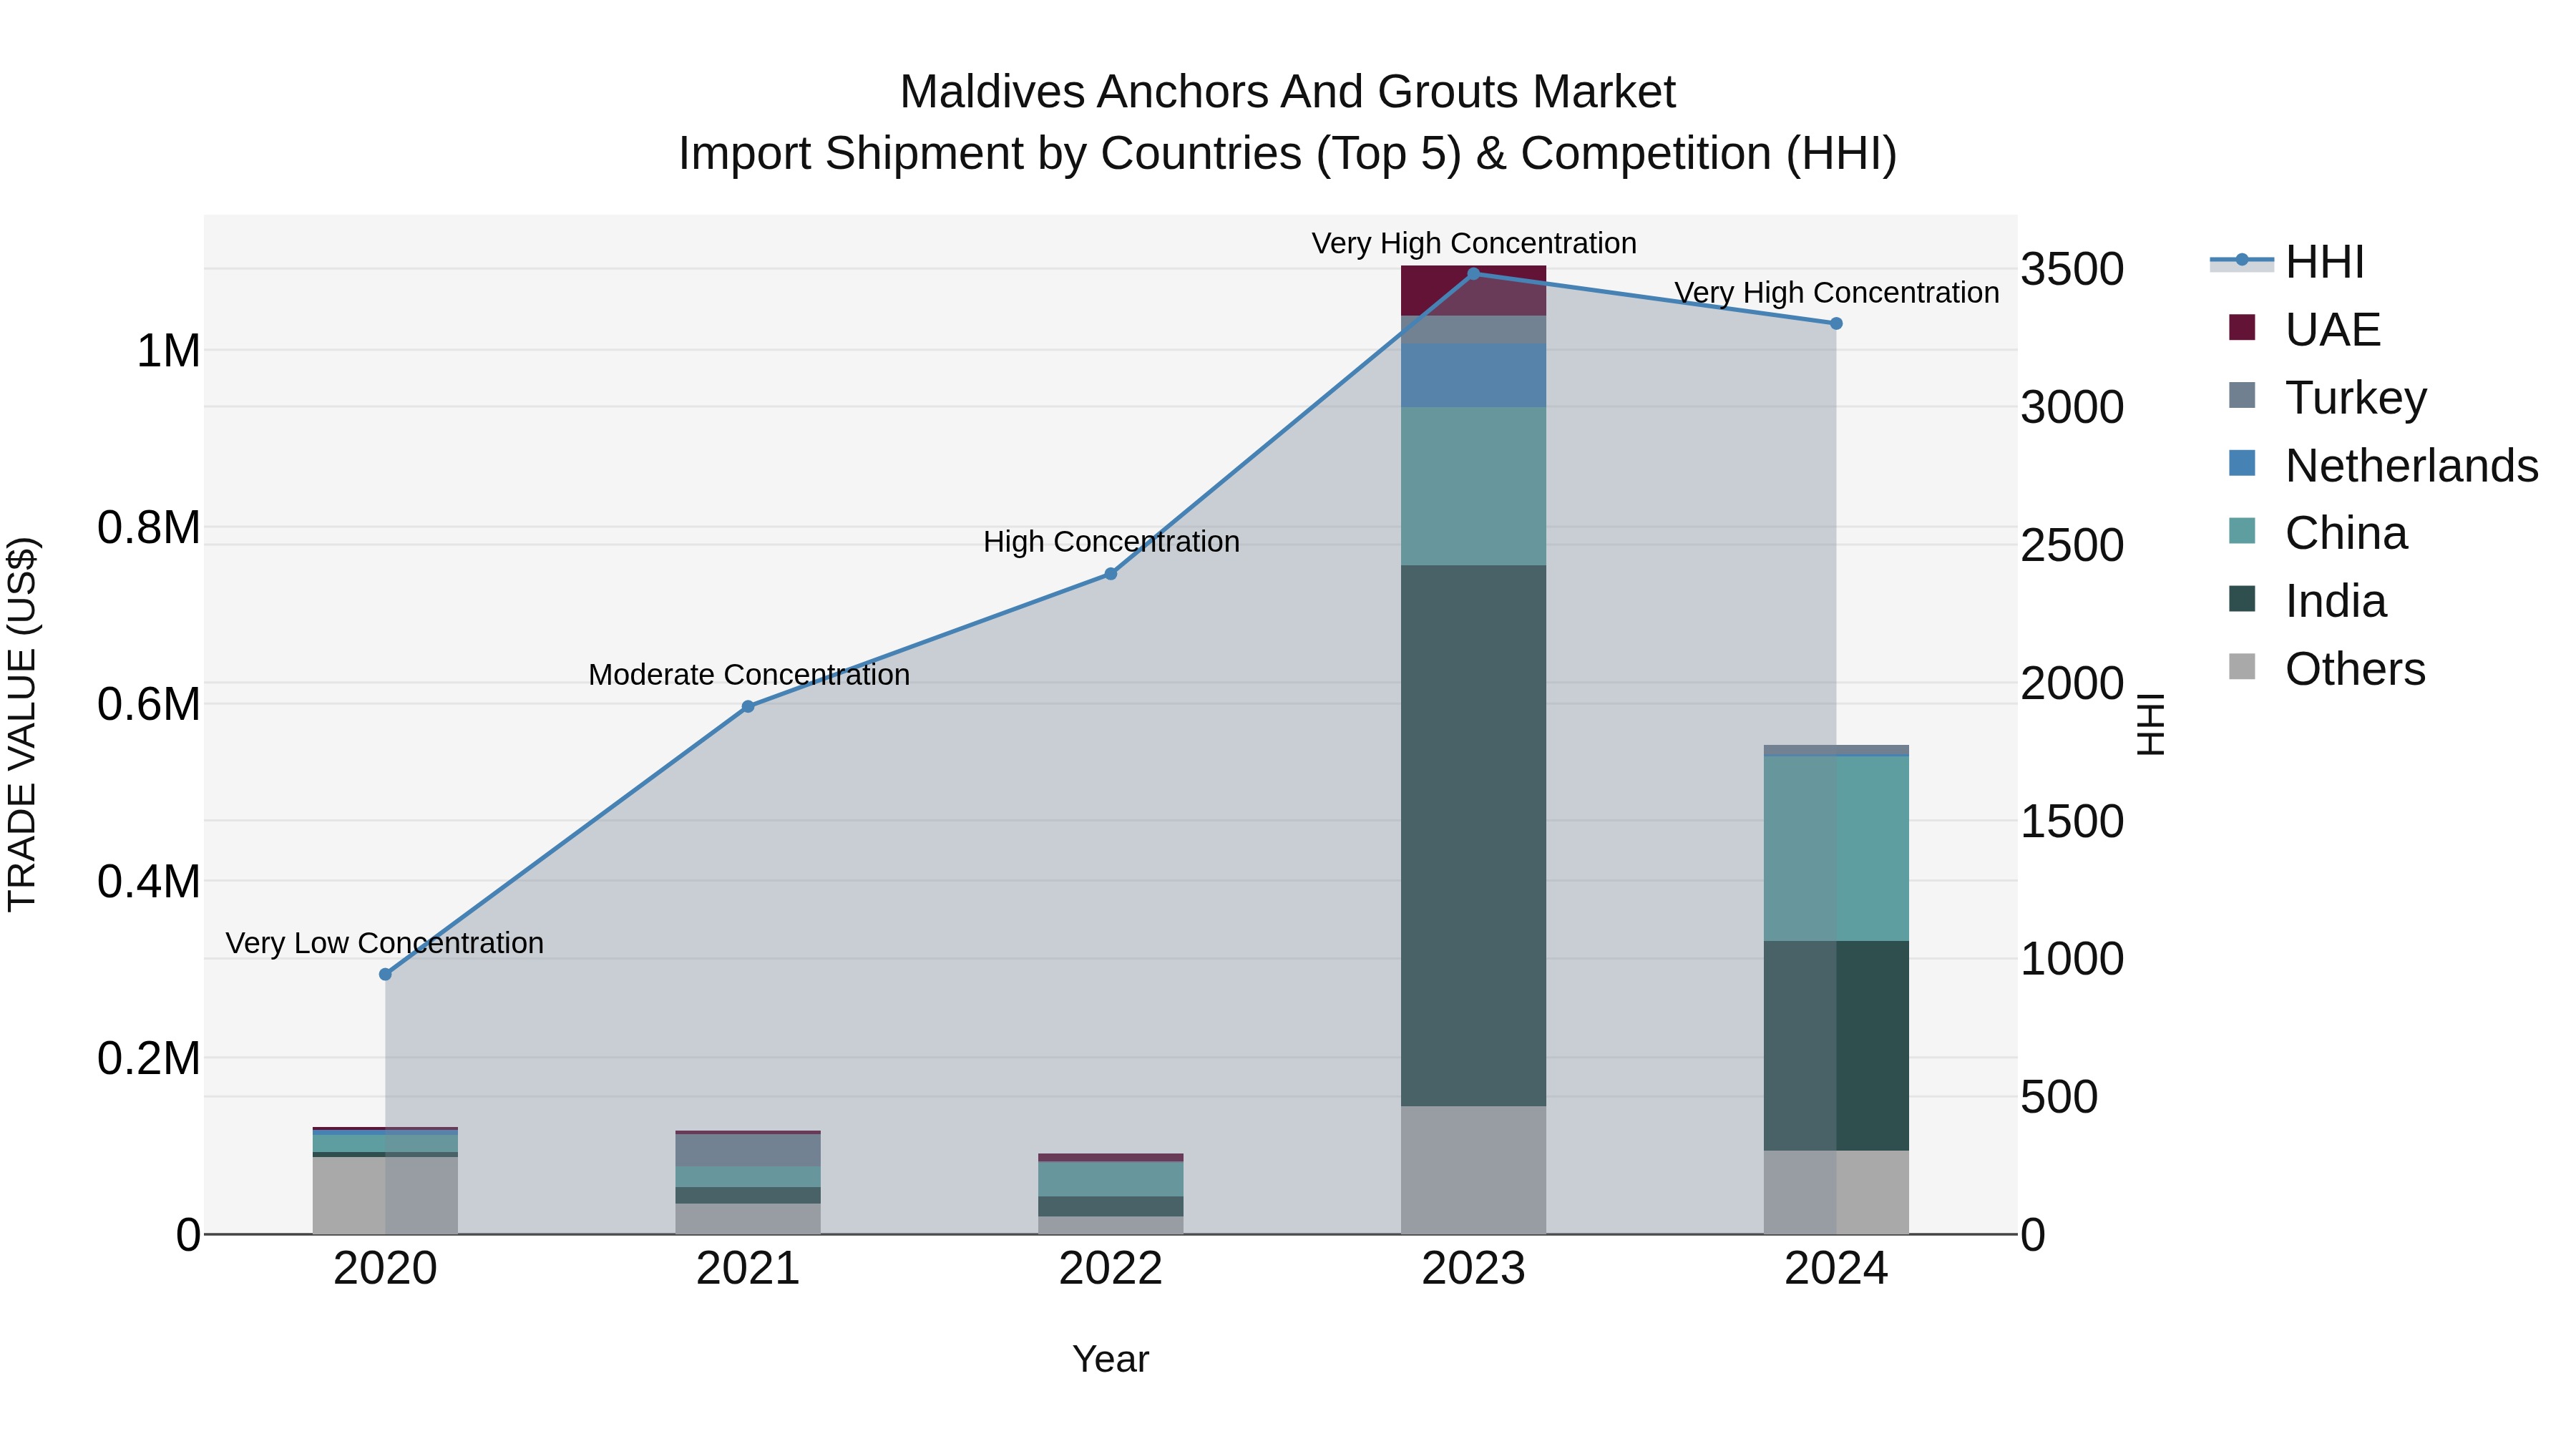The width and height of the screenshot is (2576, 1449).
Task: Click the subtitle 'Import Shipment by Countries'
Action: pos(990,154)
